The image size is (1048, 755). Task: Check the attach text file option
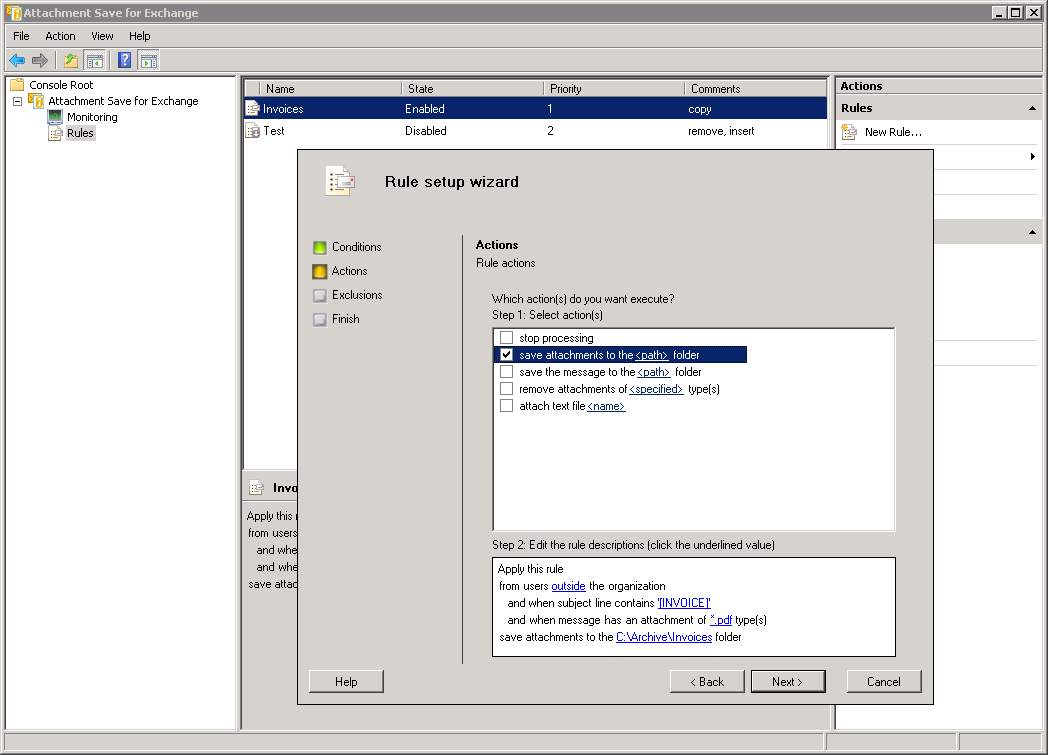[507, 406]
